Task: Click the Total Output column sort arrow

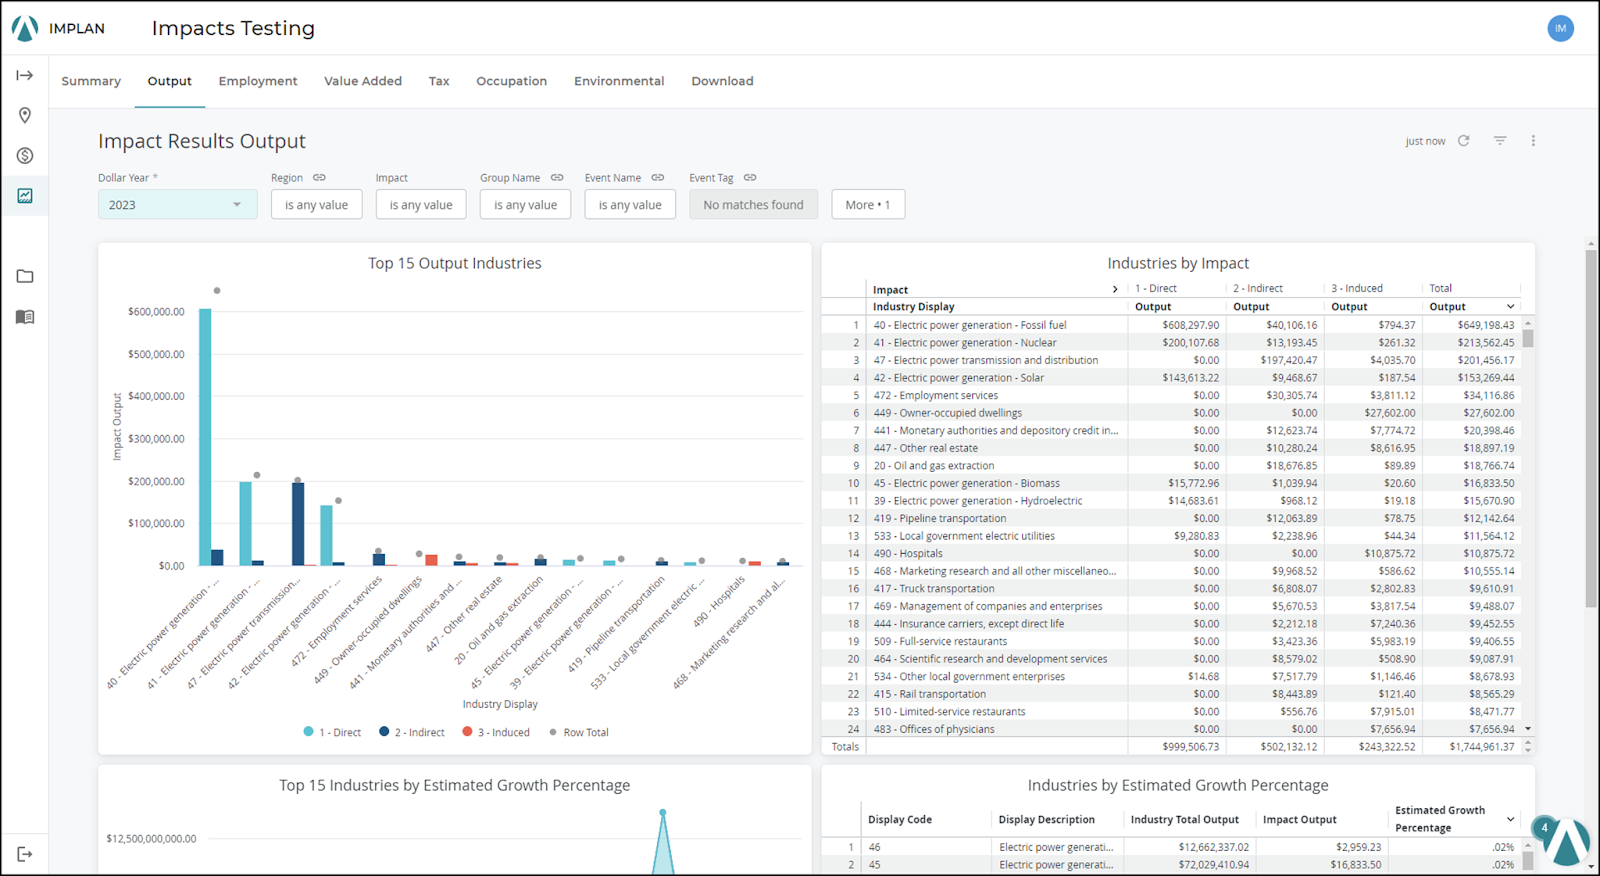Action: (x=1510, y=307)
